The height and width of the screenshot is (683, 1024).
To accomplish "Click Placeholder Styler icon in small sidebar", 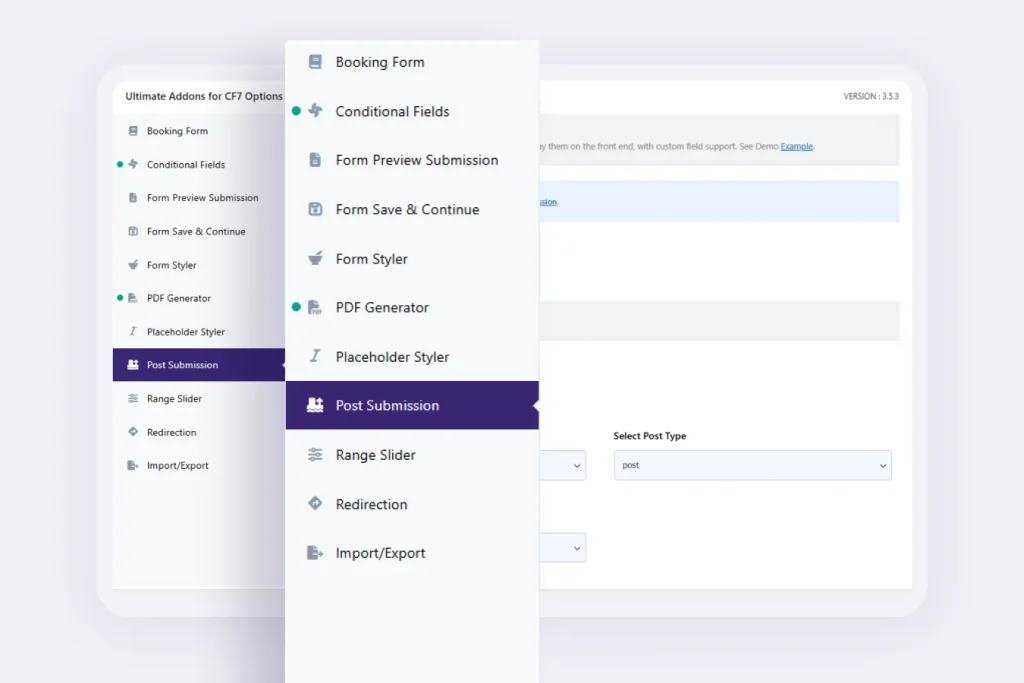I will (133, 331).
